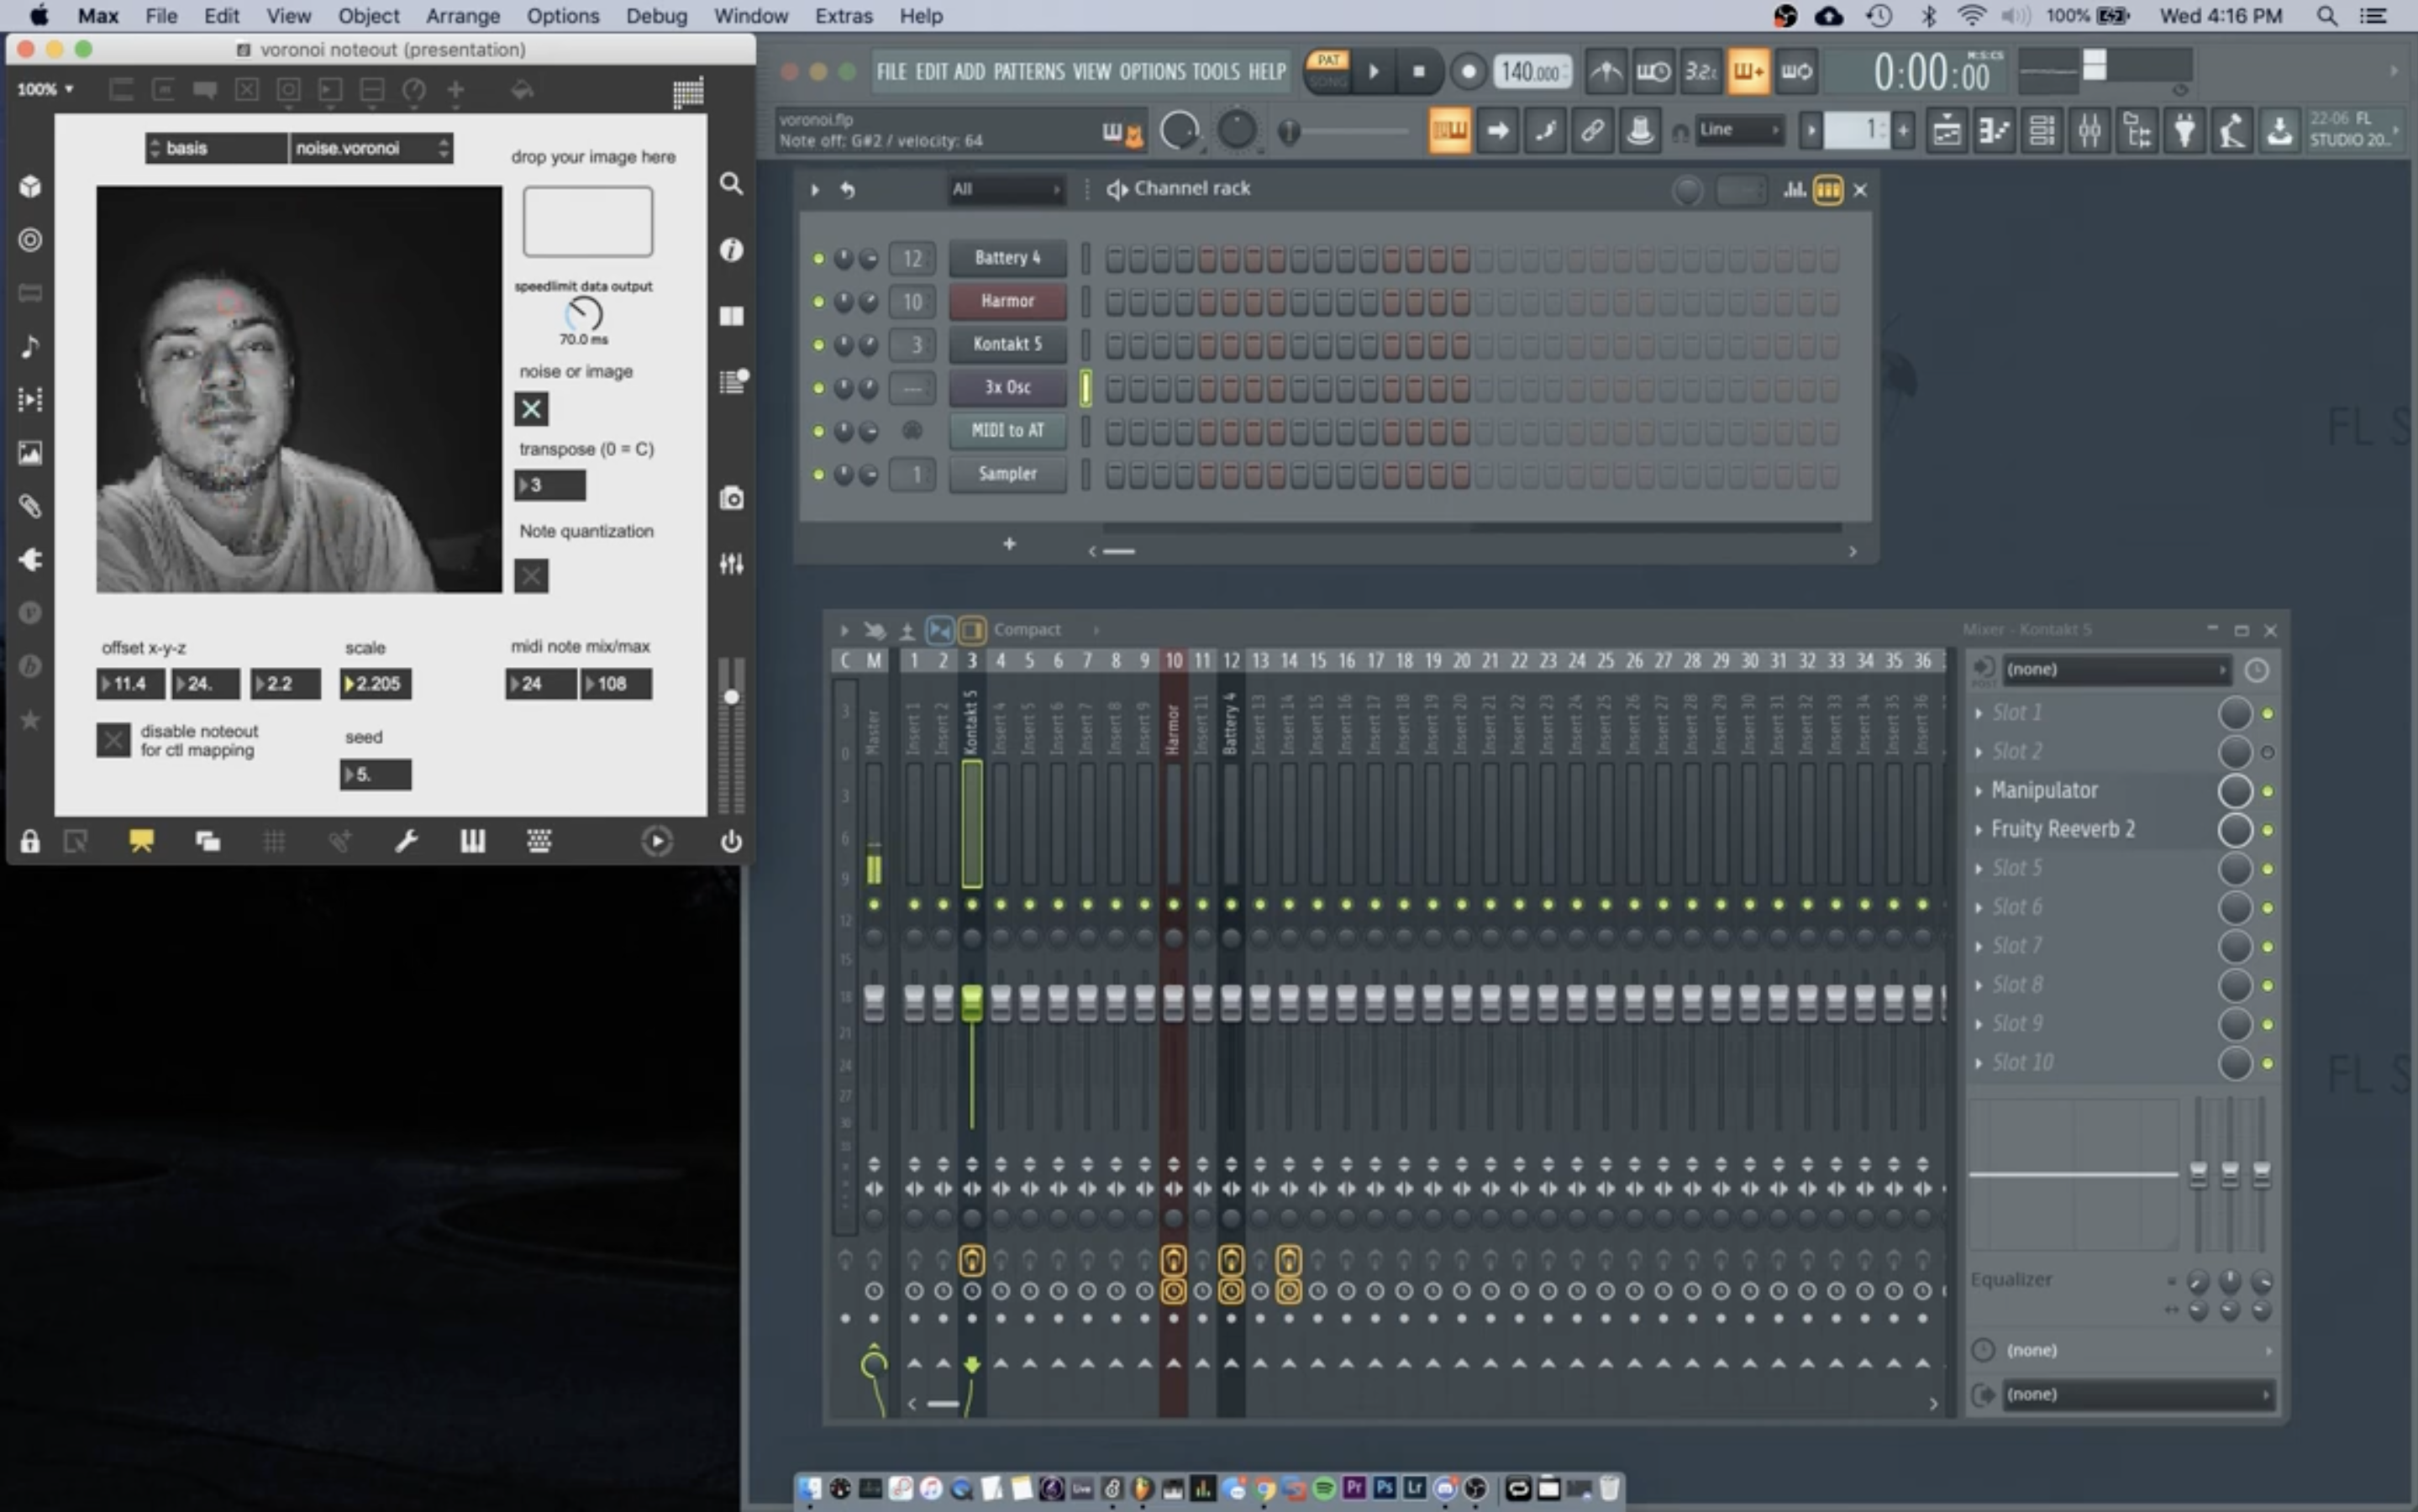Open the Max inspector info icon
This screenshot has width=2418, height=1512.
coord(731,250)
